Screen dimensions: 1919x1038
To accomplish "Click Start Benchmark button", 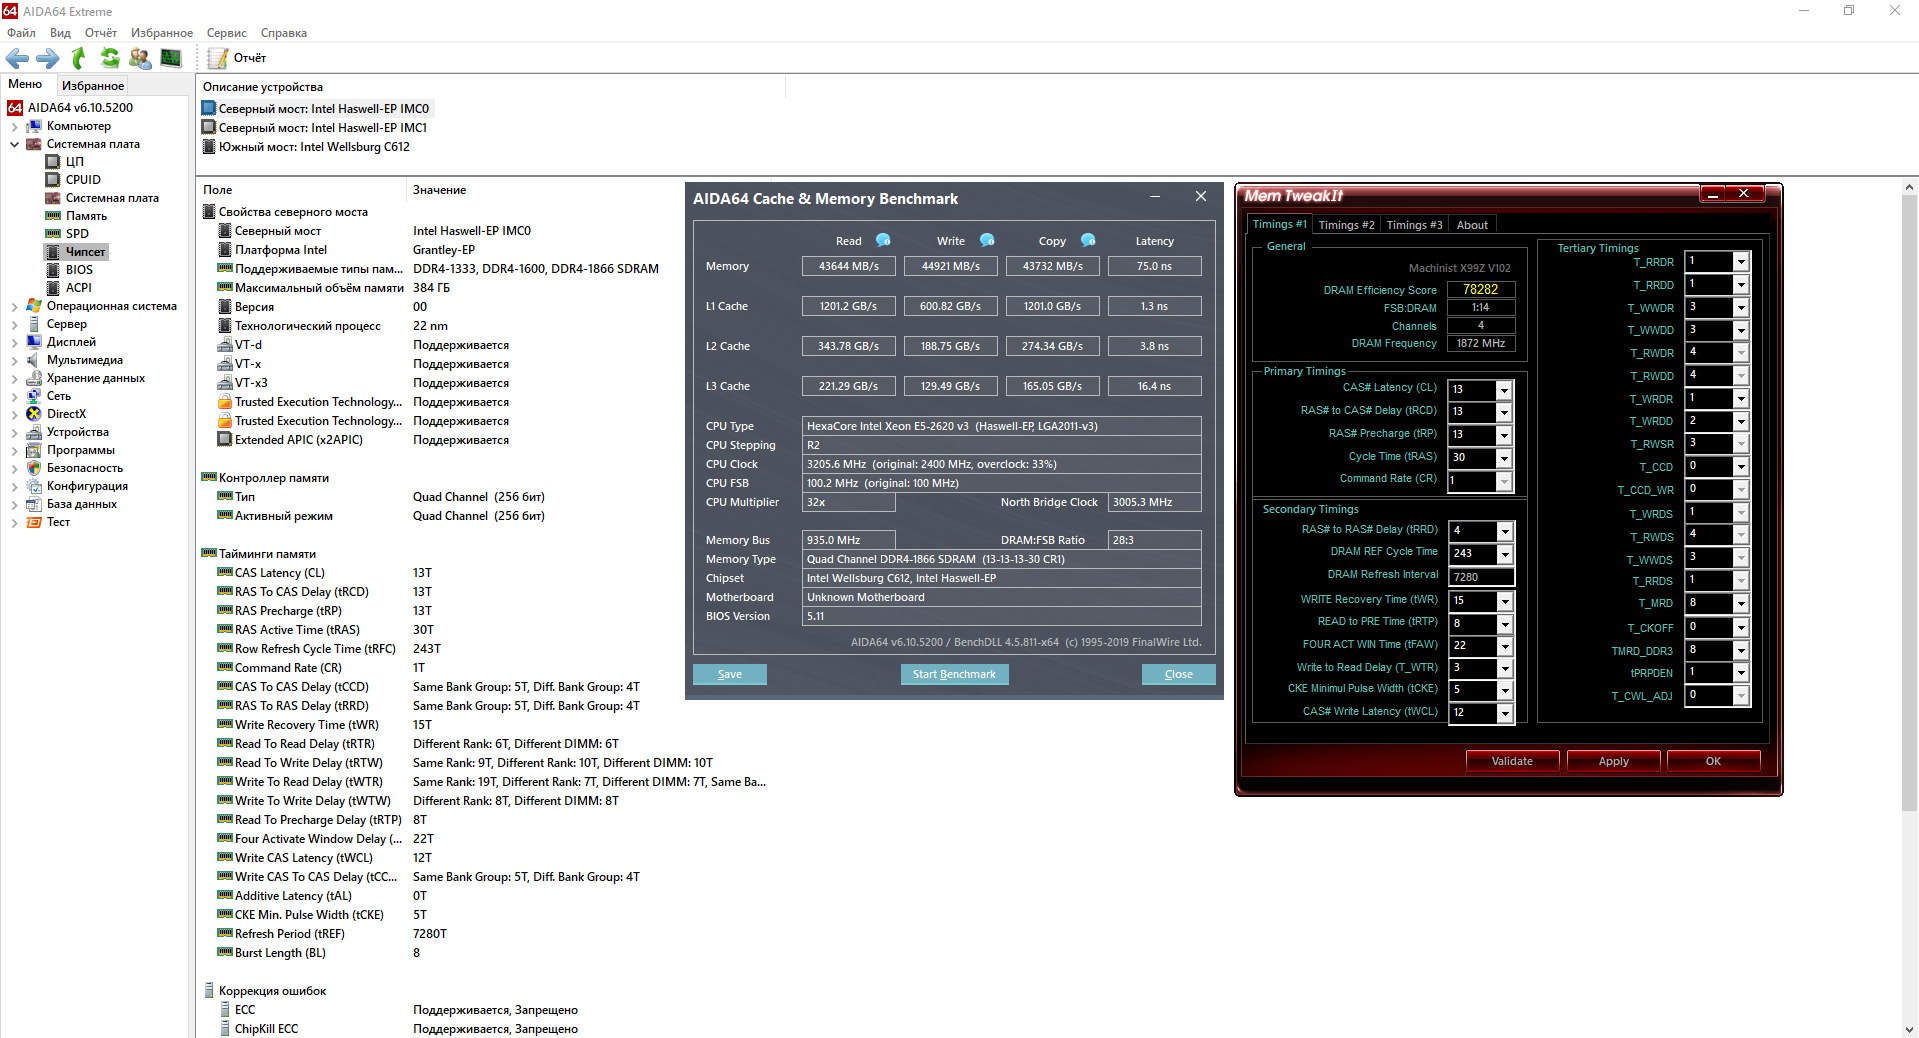I will 954,674.
